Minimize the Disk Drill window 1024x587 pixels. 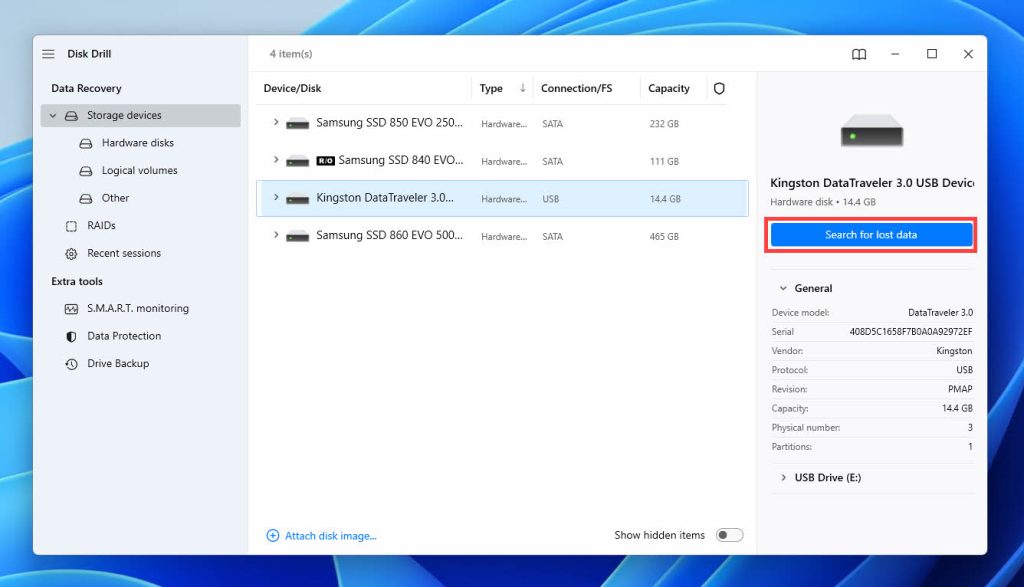(x=895, y=54)
